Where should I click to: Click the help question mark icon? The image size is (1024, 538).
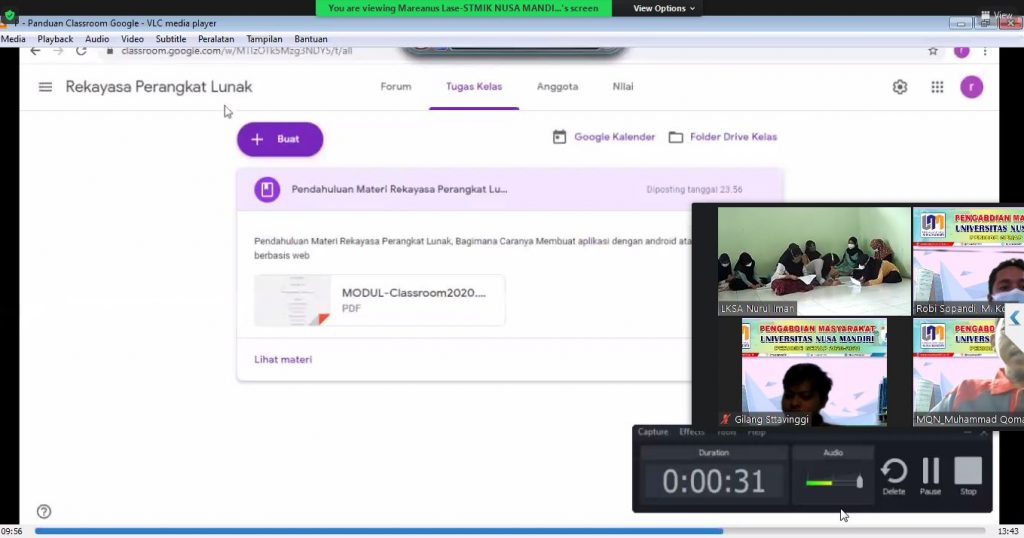click(44, 511)
